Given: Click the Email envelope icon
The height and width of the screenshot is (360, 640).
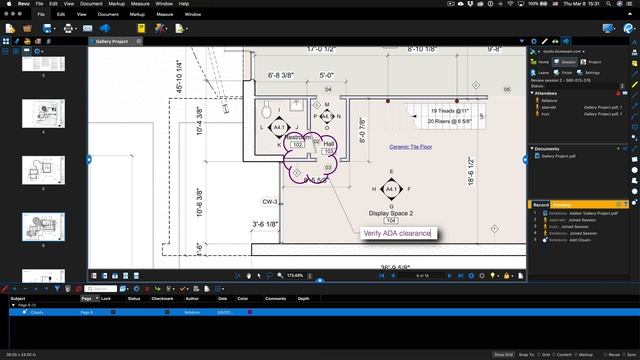Looking at the screenshot, I should click(x=87, y=28).
